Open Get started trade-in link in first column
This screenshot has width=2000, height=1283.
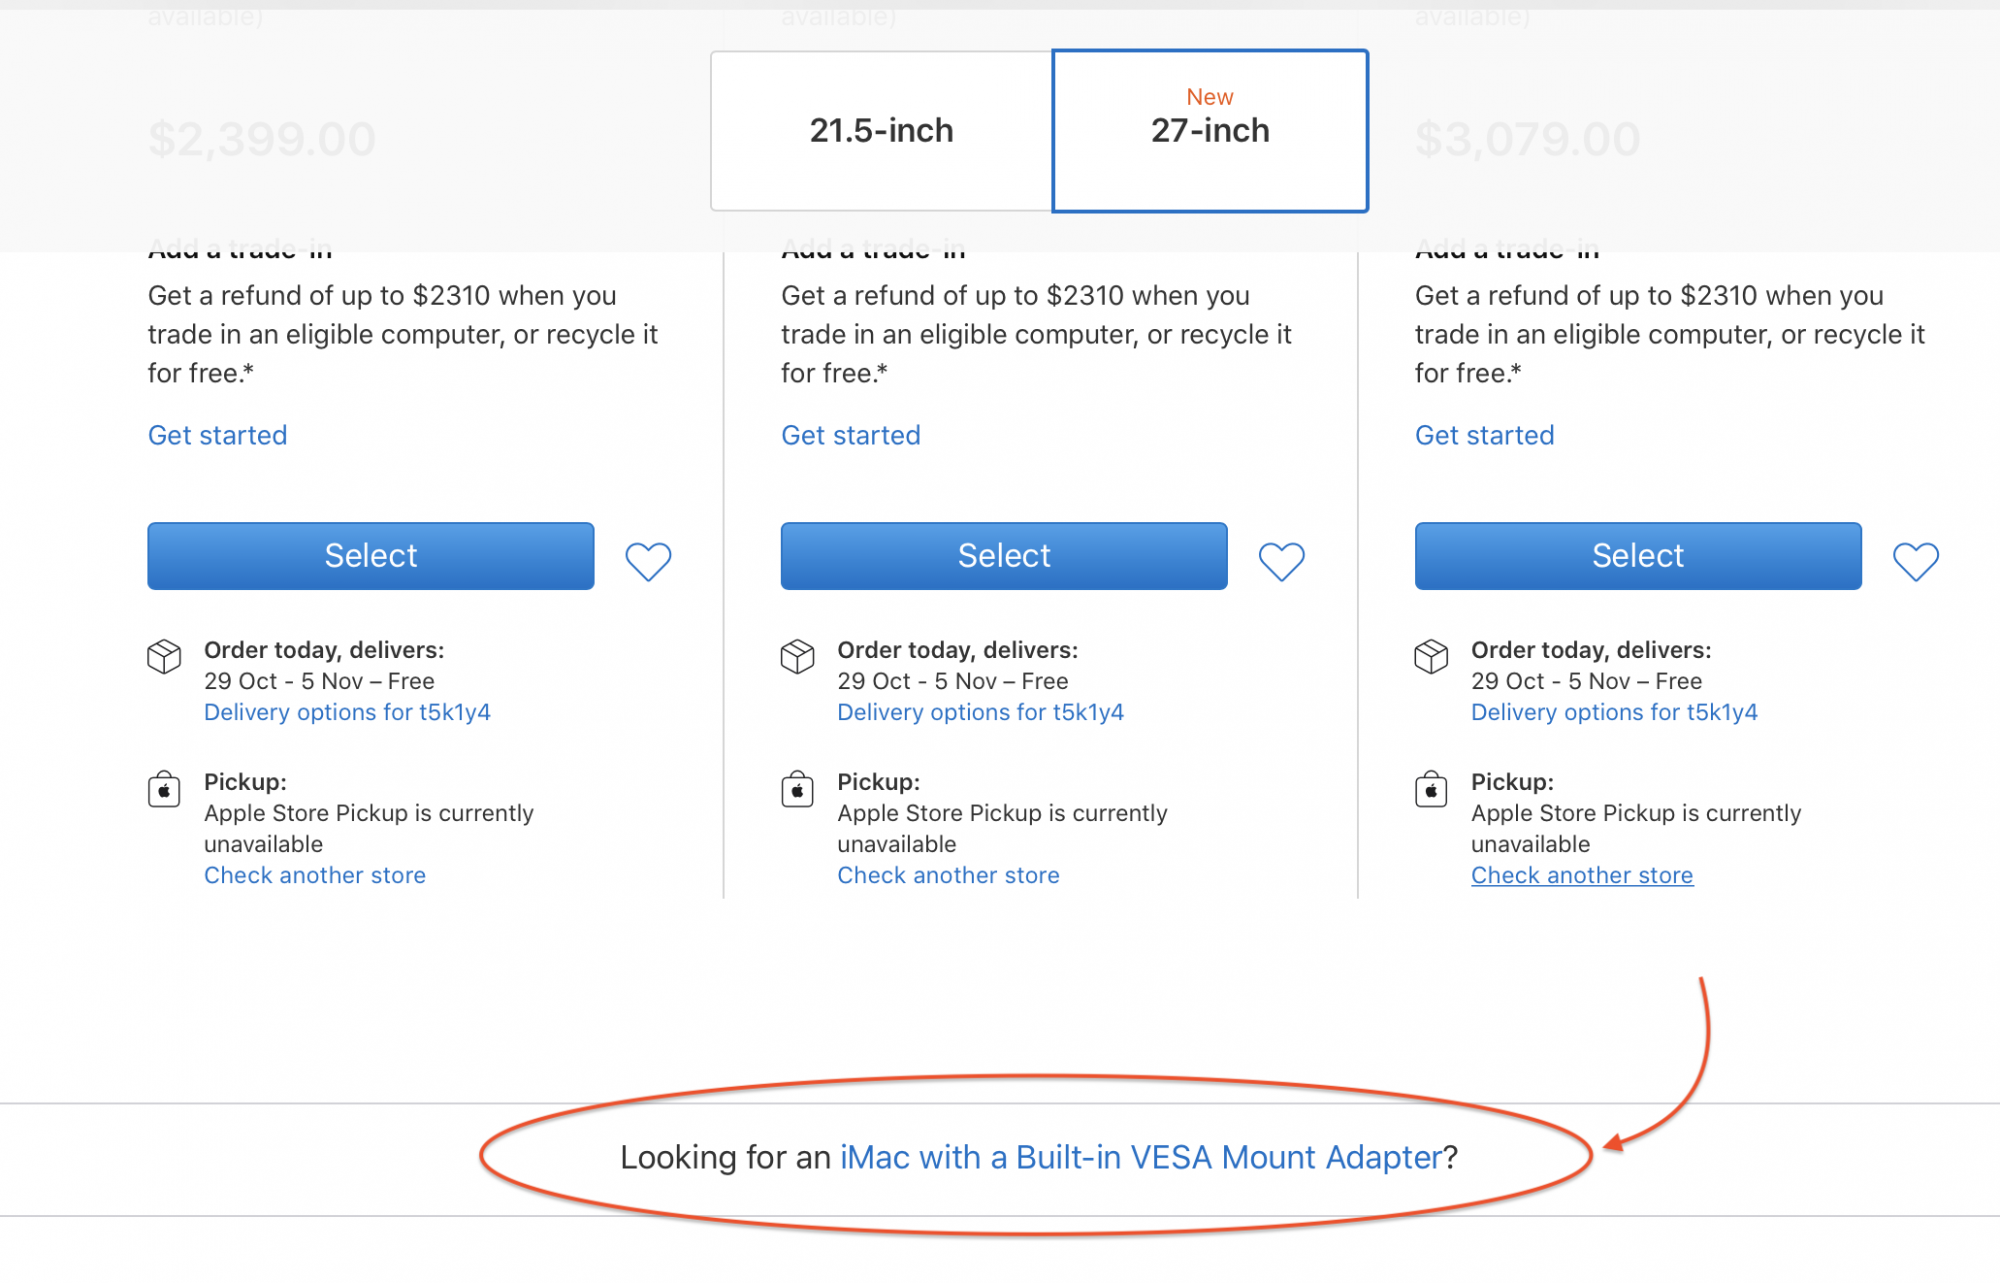217,435
